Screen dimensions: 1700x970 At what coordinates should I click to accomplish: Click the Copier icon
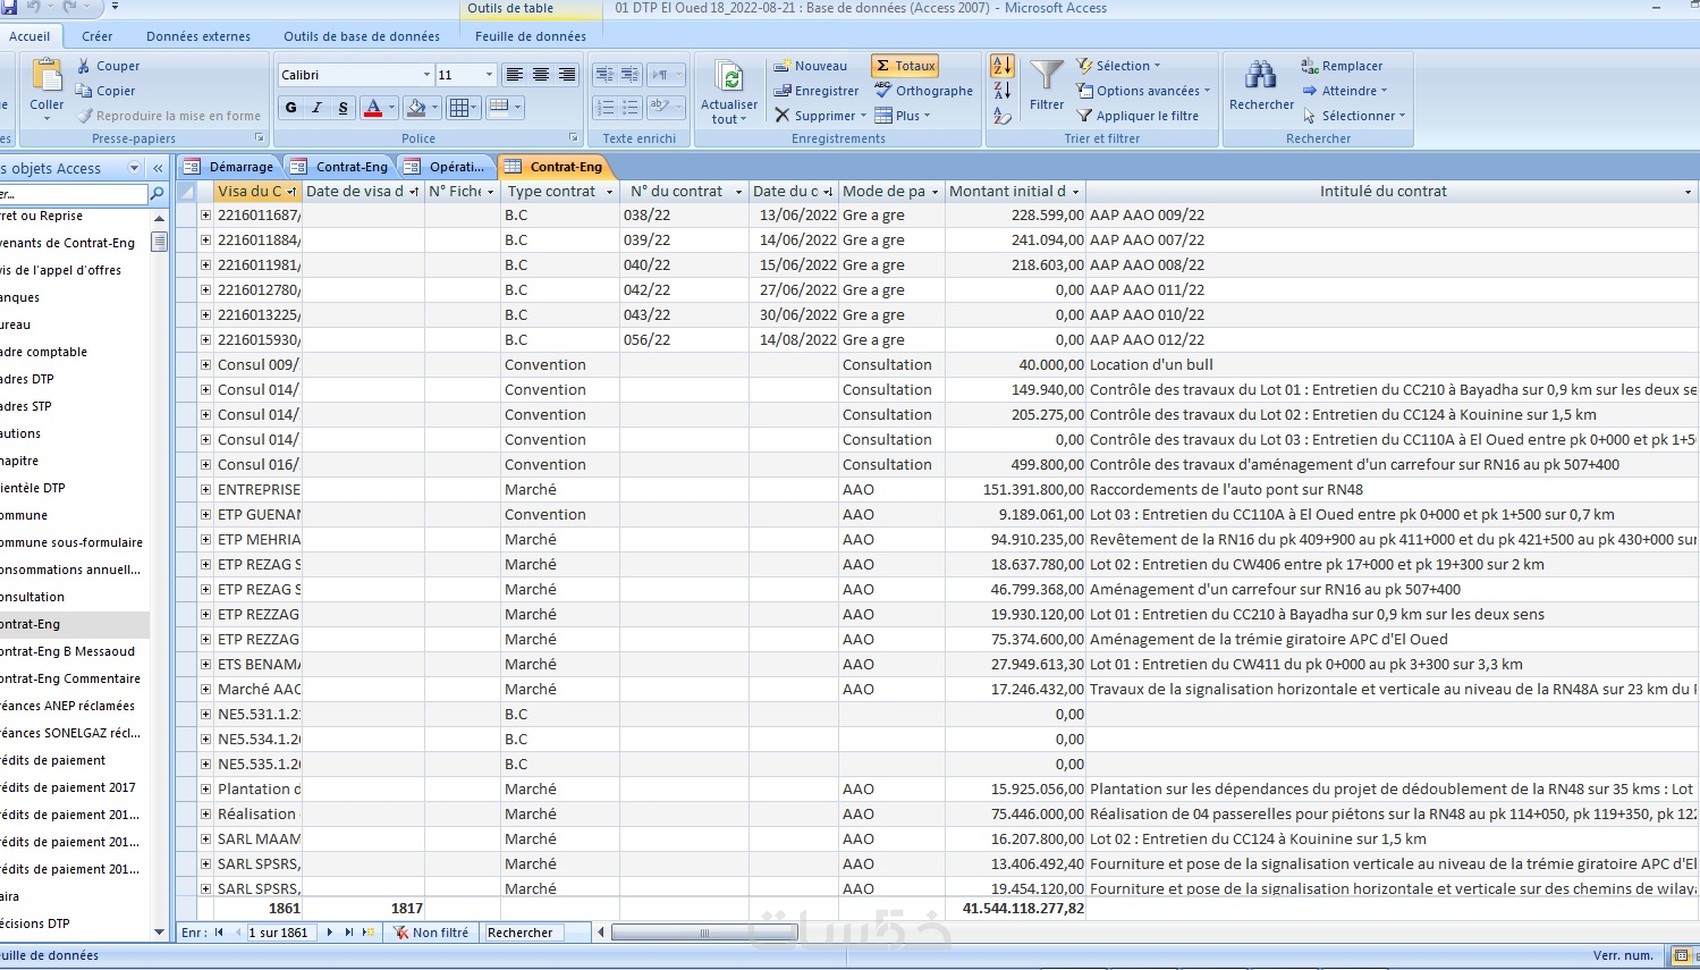[84, 91]
